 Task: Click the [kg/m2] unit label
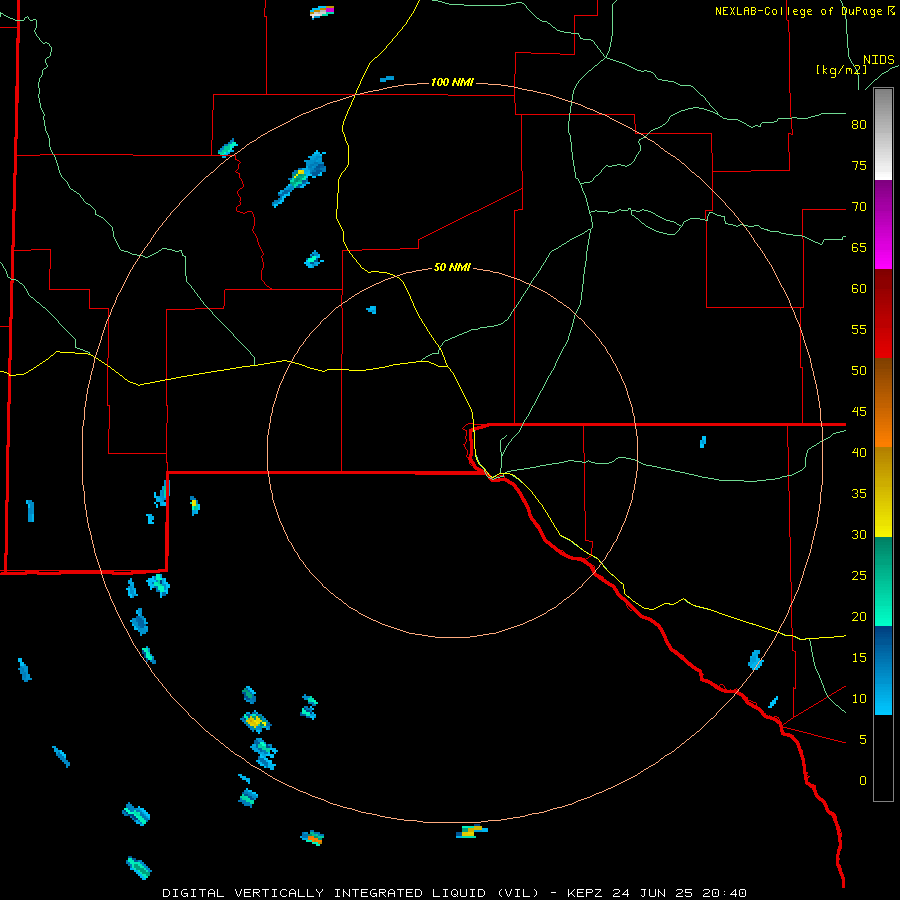coord(841,70)
